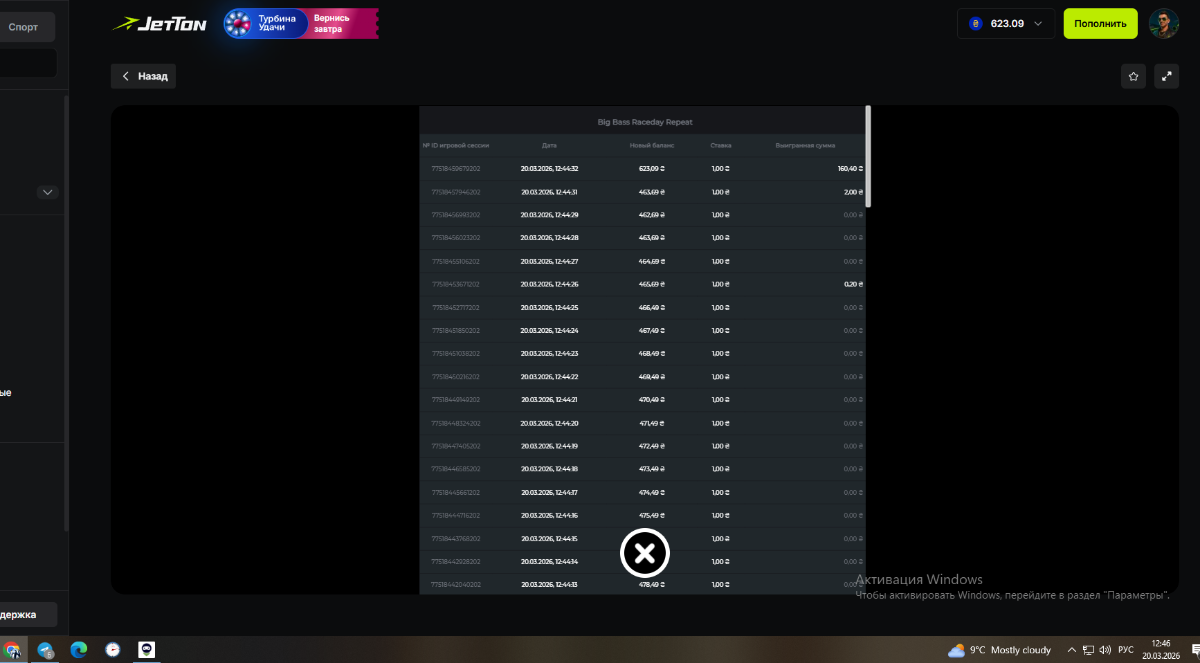
Task: Select the top row with 160,40 win
Action: pos(645,169)
